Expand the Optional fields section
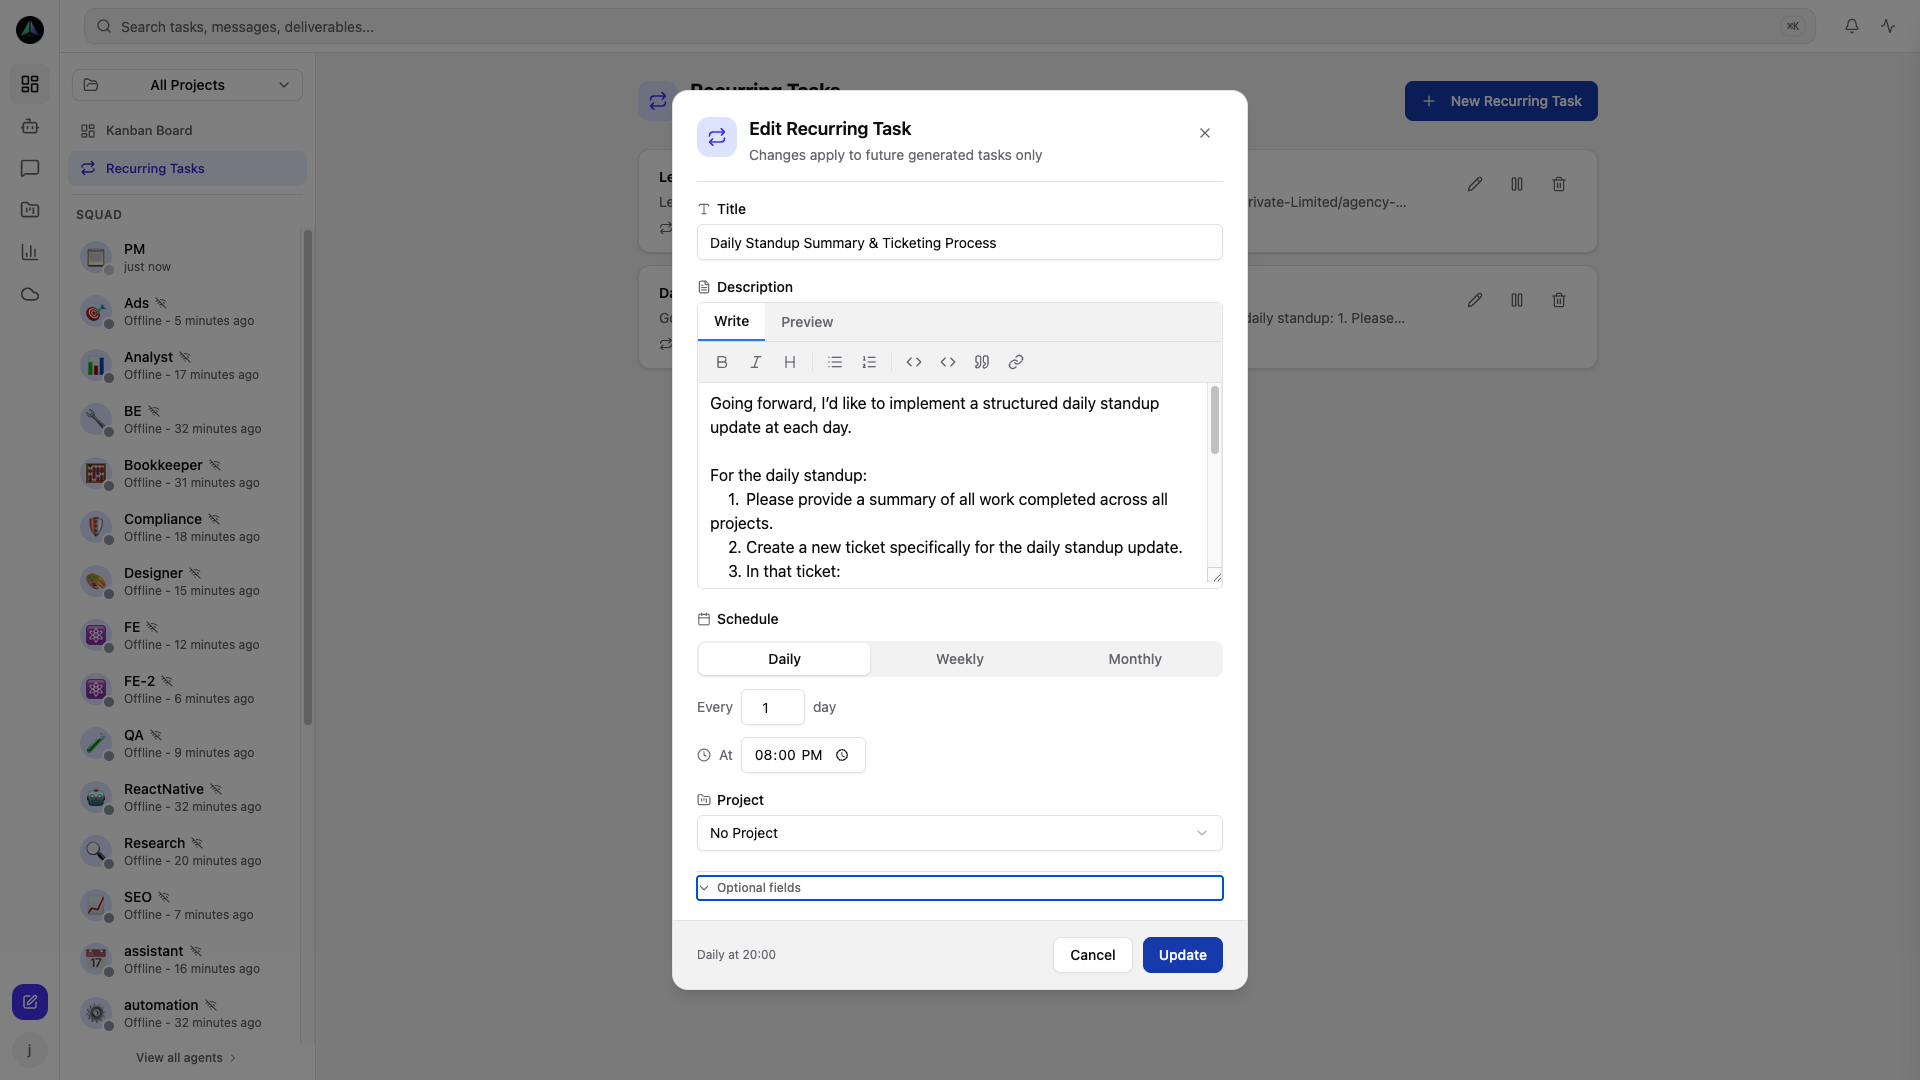This screenshot has width=1920, height=1080. 959,887
